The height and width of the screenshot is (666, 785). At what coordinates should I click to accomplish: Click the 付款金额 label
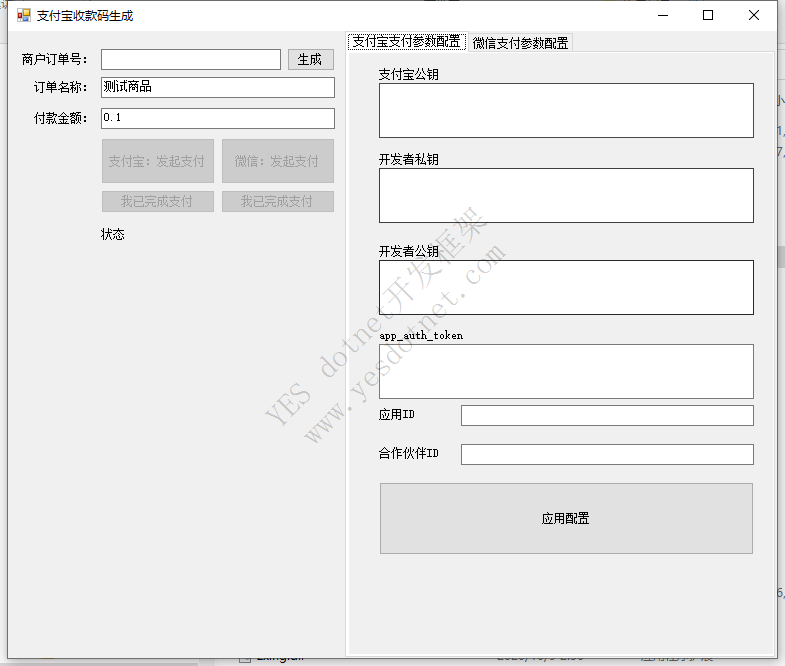[61, 118]
